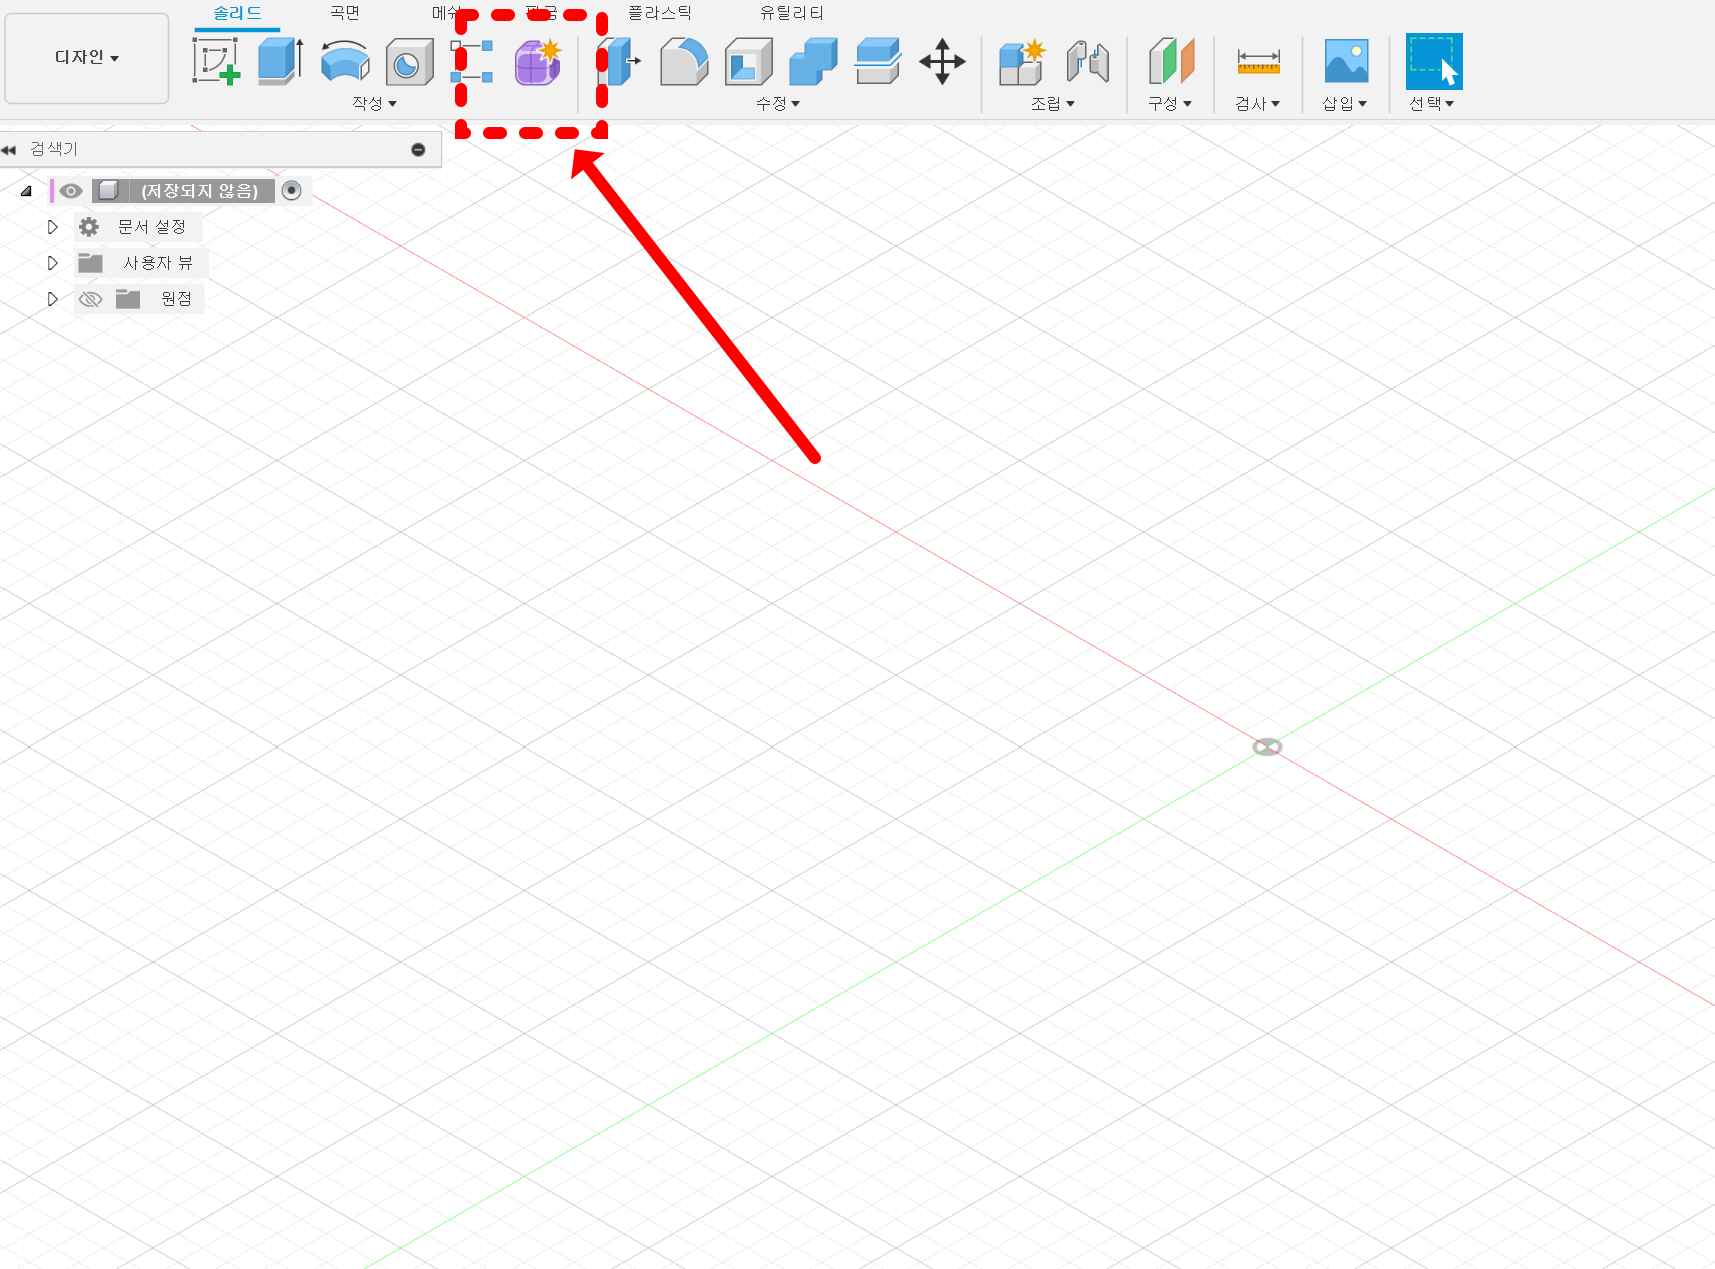Click the 검색기 browser panel title
Image resolution: width=1715 pixels, height=1269 pixels.
[54, 149]
